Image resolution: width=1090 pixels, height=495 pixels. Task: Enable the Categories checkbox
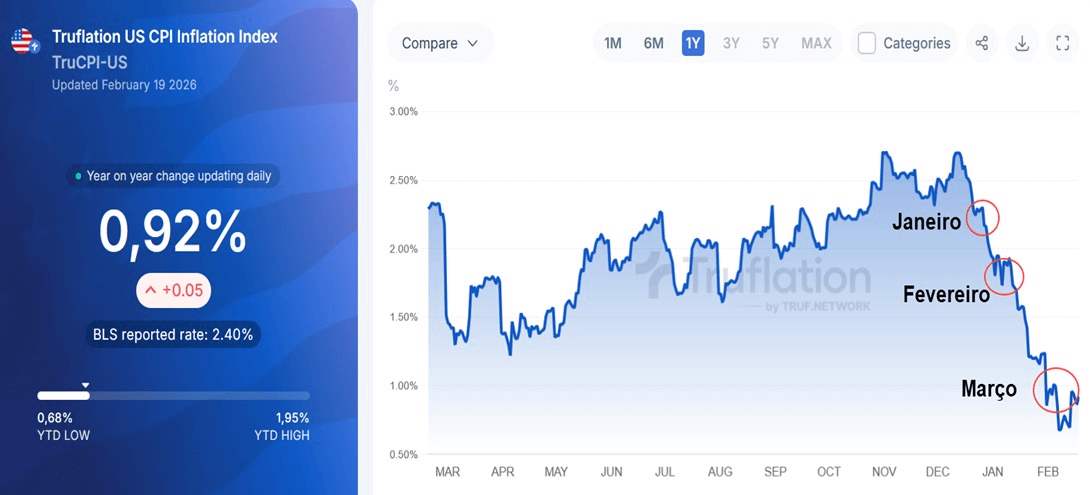(x=867, y=43)
